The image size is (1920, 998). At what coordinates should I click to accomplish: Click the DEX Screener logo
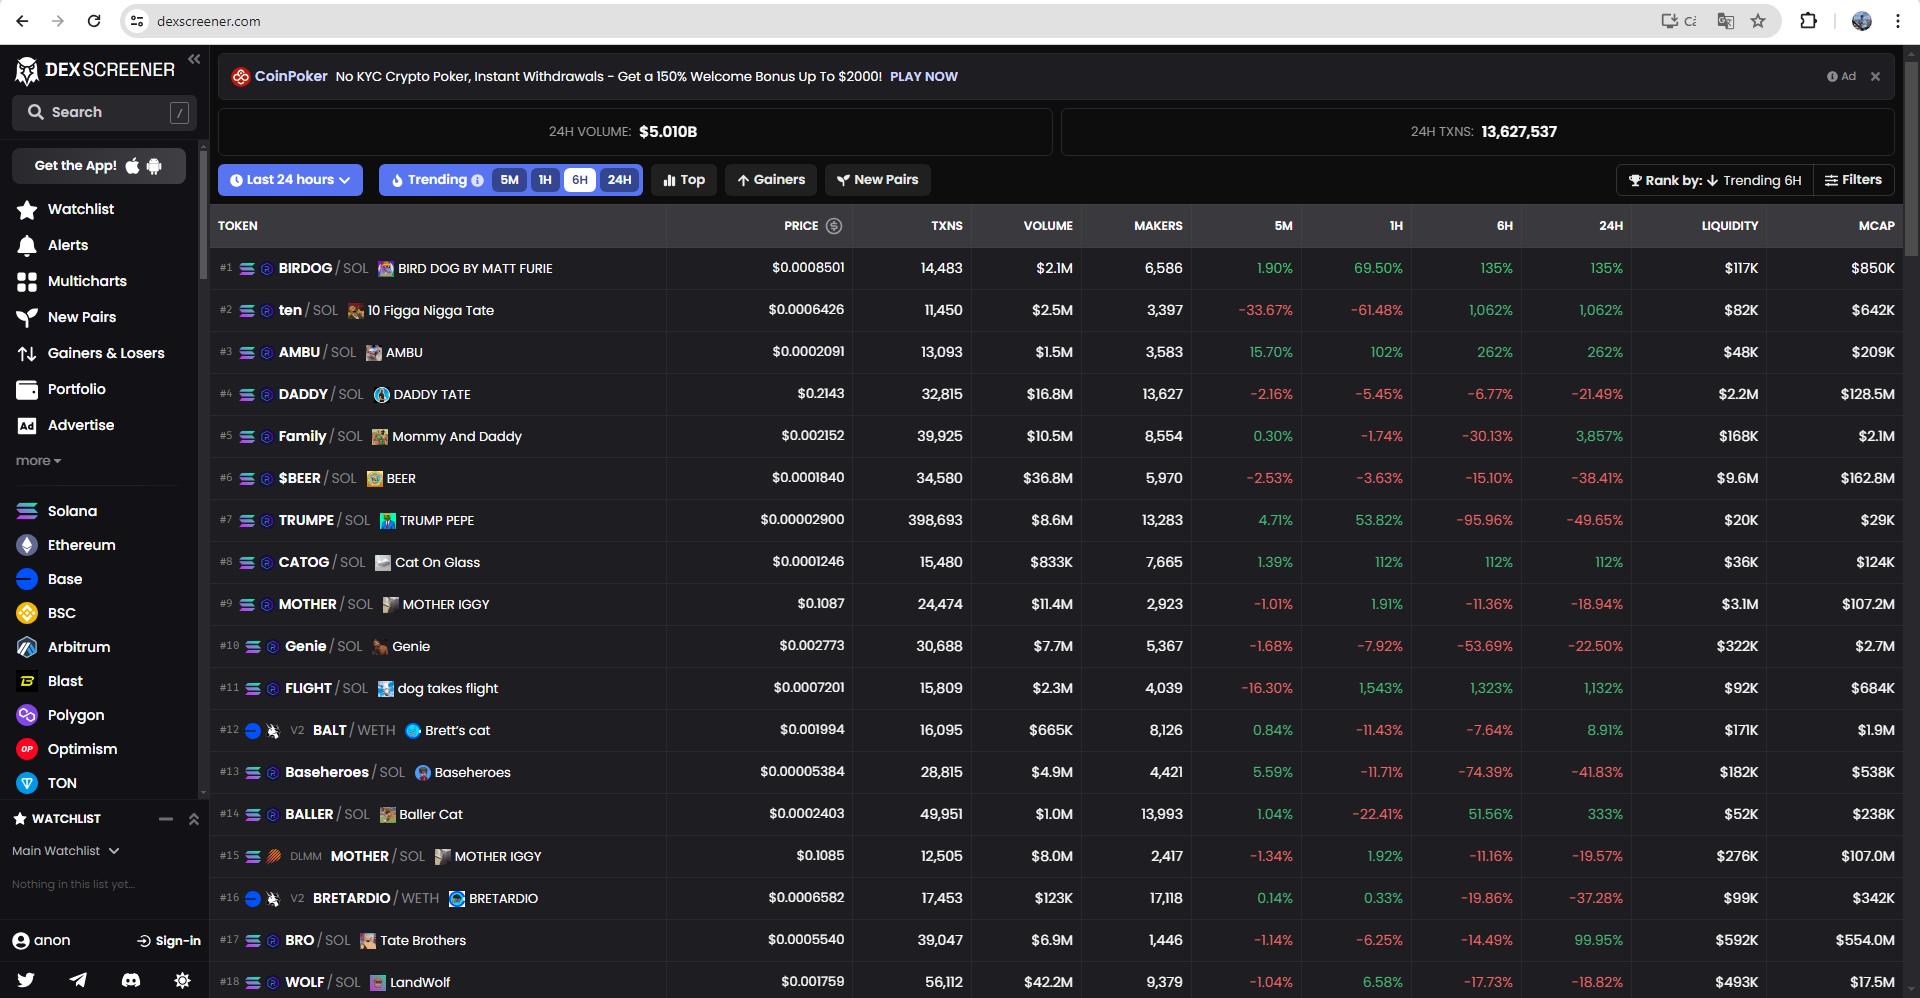click(x=95, y=70)
